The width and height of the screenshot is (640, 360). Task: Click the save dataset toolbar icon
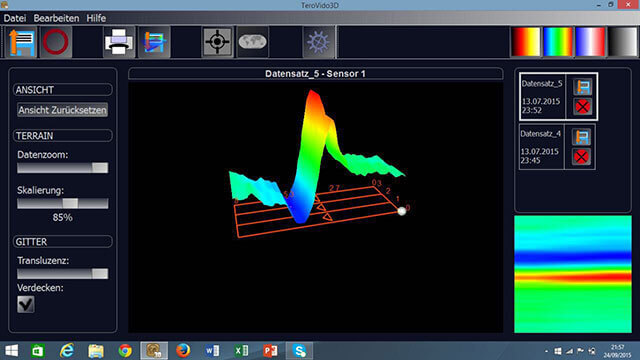(x=22, y=42)
